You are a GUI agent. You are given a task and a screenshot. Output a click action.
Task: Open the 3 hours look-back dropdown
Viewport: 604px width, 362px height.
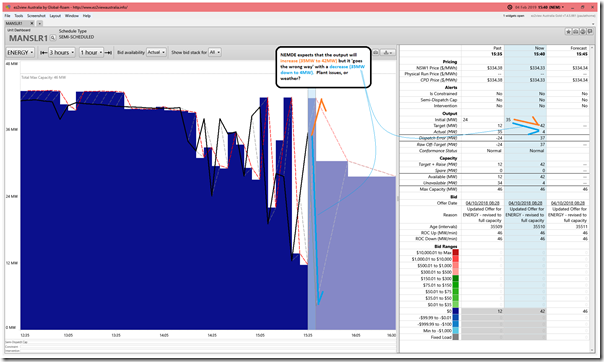pyautogui.click(x=62, y=52)
